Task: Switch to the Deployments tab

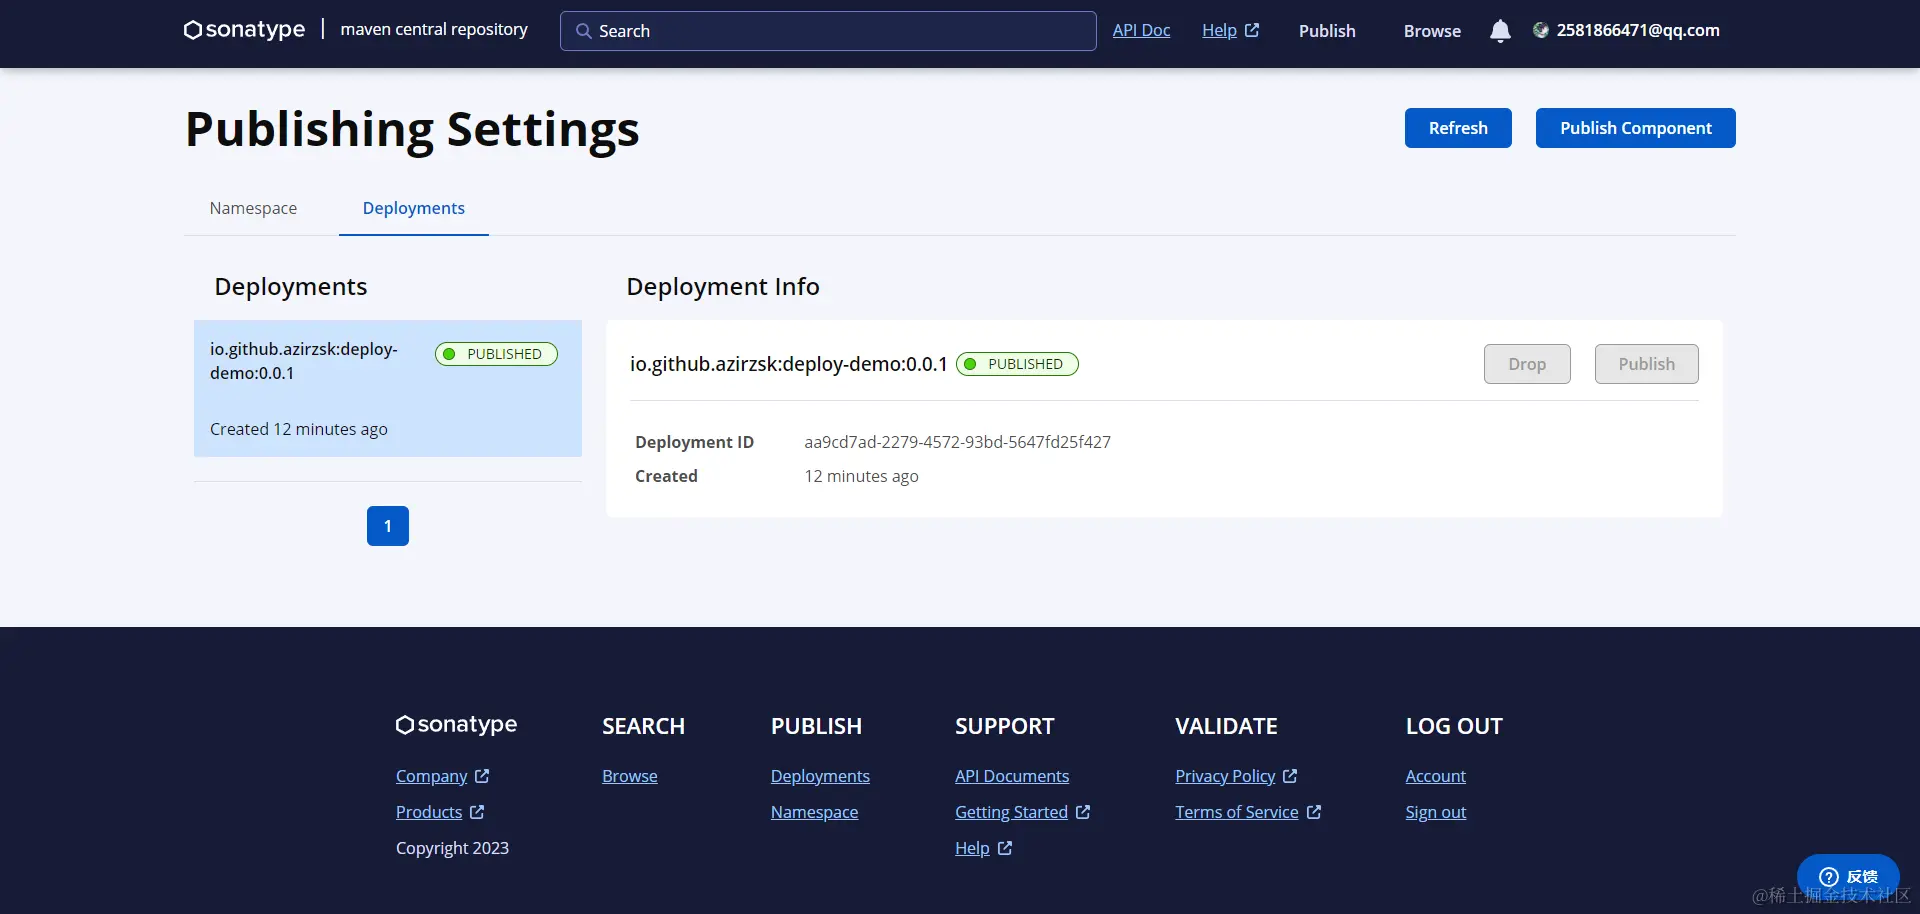Action: 414,208
